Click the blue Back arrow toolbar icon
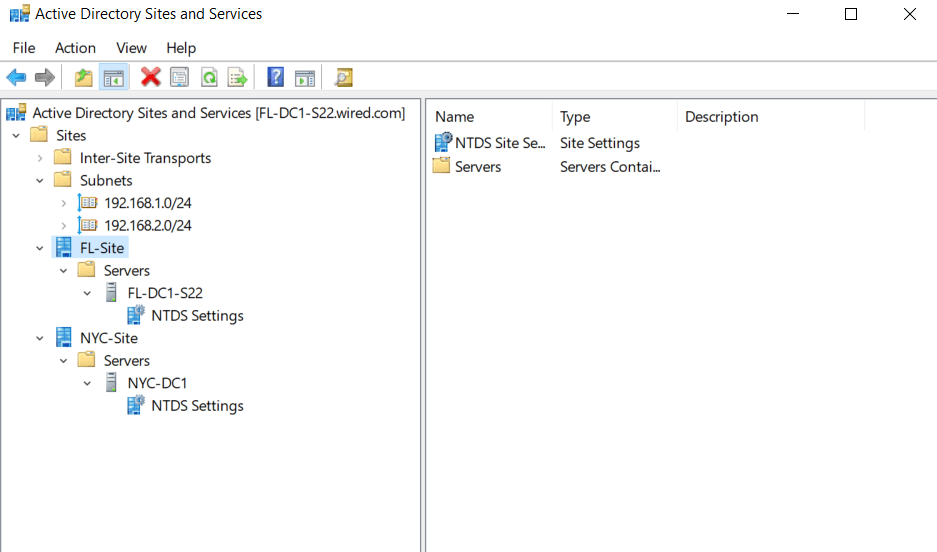The height and width of the screenshot is (552, 937). tap(16, 77)
